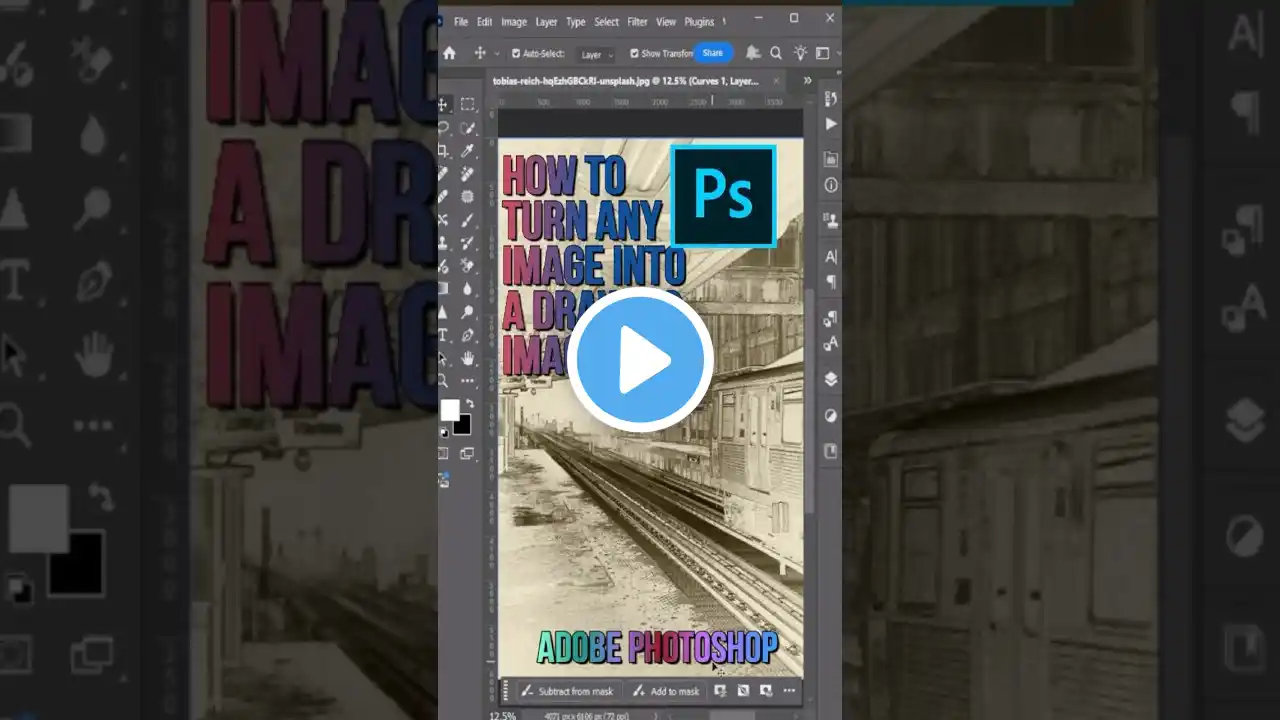Select the Hand tool
The image size is (1280, 720).
click(x=467, y=358)
